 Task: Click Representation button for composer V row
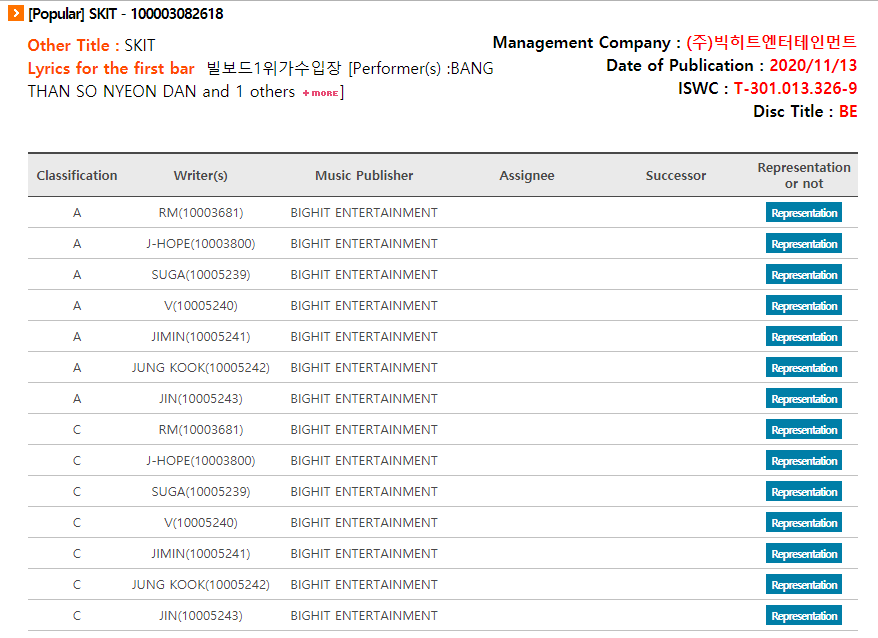pyautogui.click(x=804, y=523)
